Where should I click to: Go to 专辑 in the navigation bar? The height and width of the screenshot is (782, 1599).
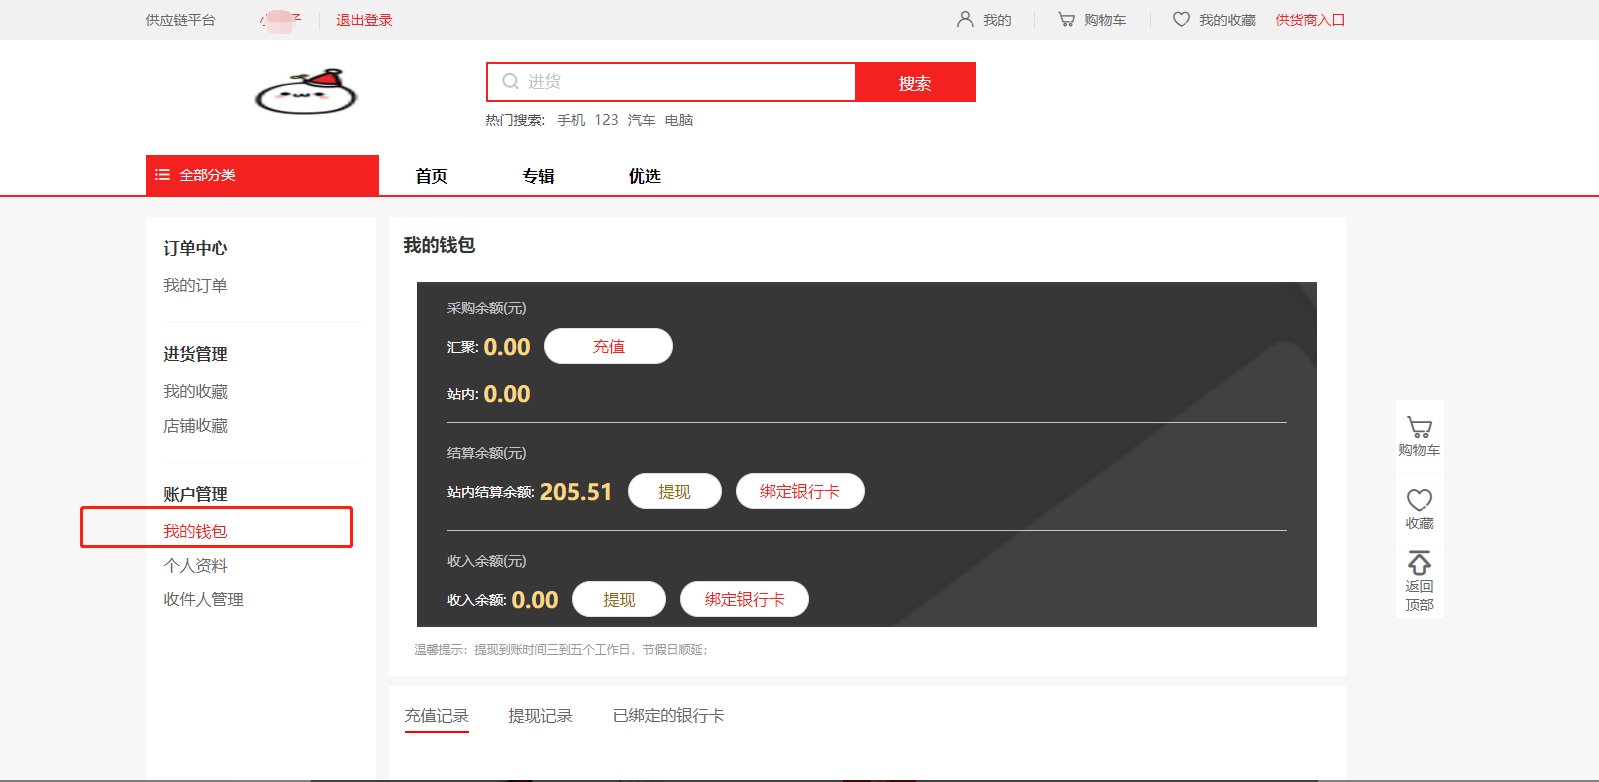(538, 176)
